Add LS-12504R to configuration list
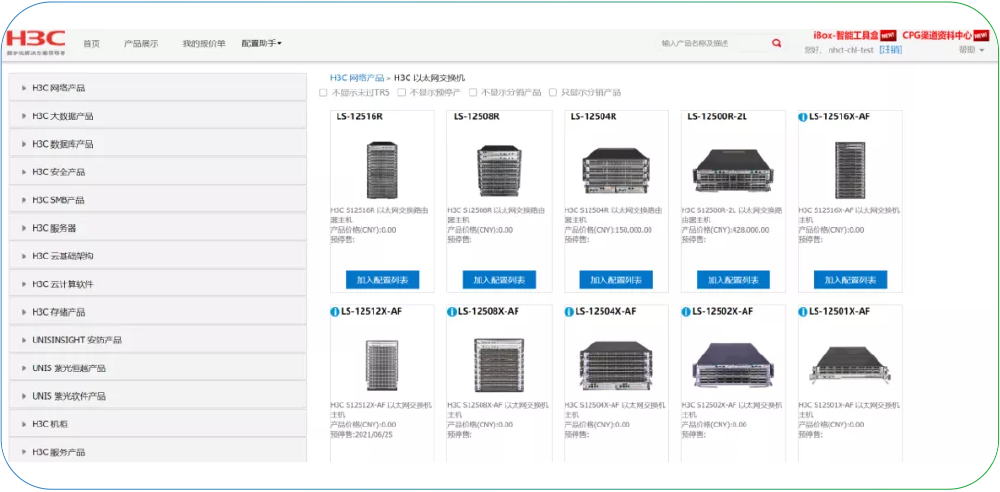This screenshot has width=1000, height=492. coord(616,280)
